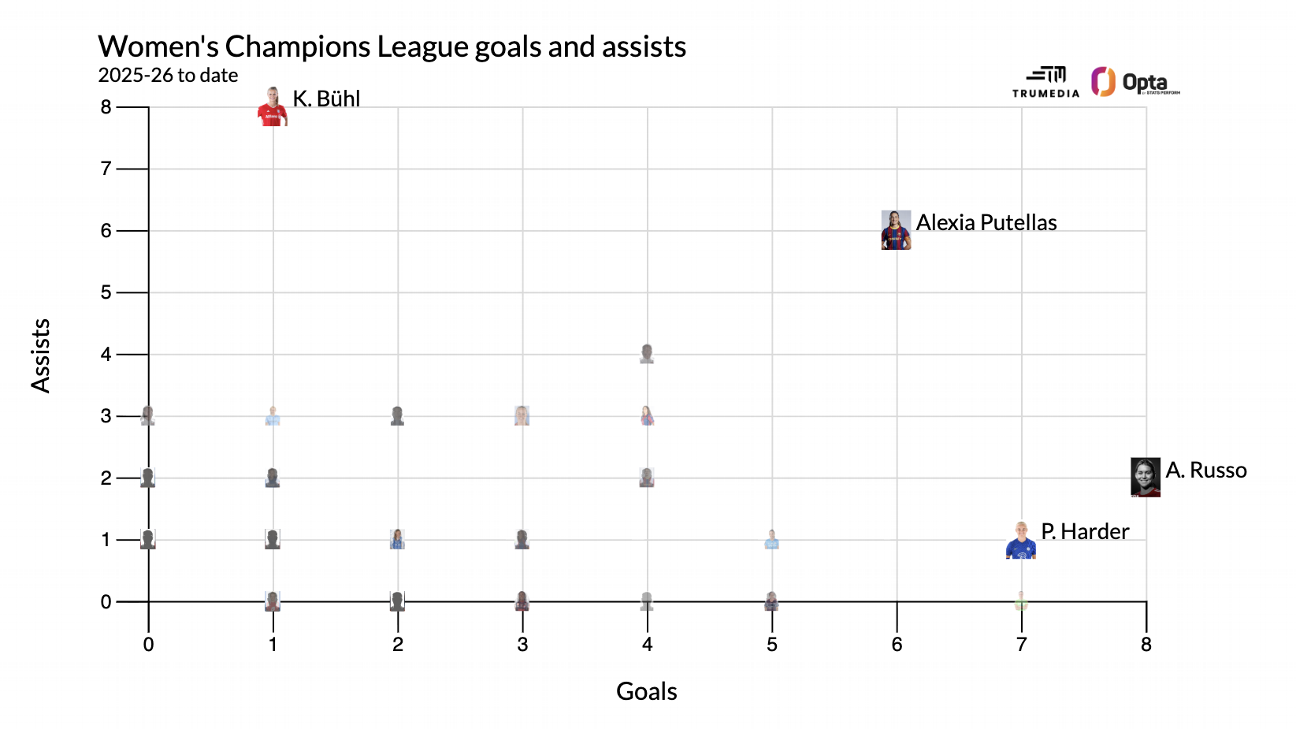The image size is (1296, 729).
Task: Click K. Bühl's player photo marker
Action: click(x=272, y=107)
